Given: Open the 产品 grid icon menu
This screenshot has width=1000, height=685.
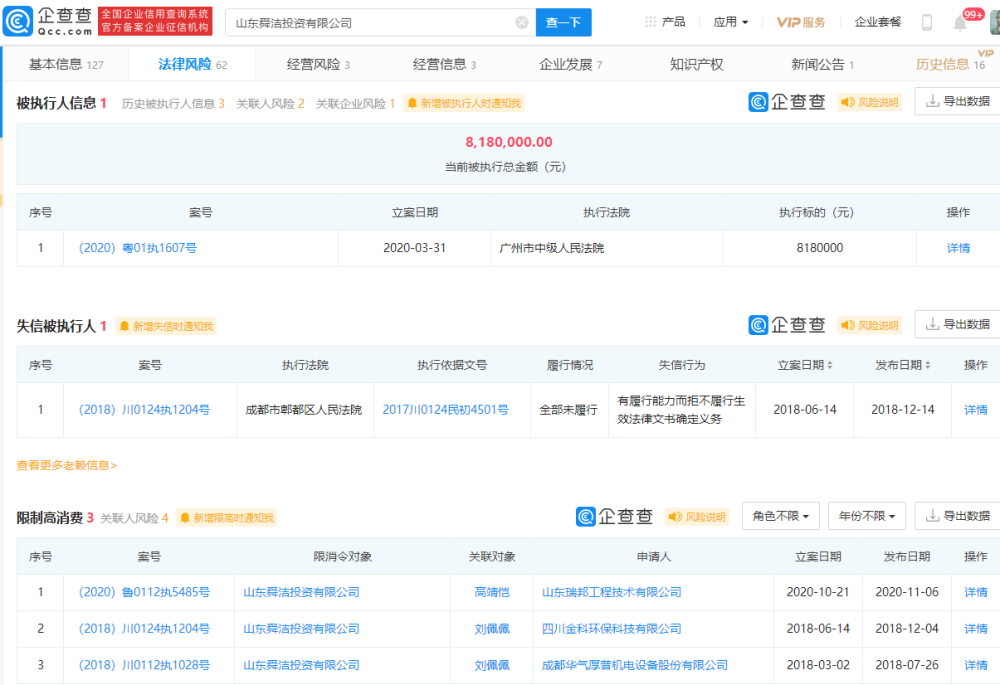Looking at the screenshot, I should pos(650,22).
